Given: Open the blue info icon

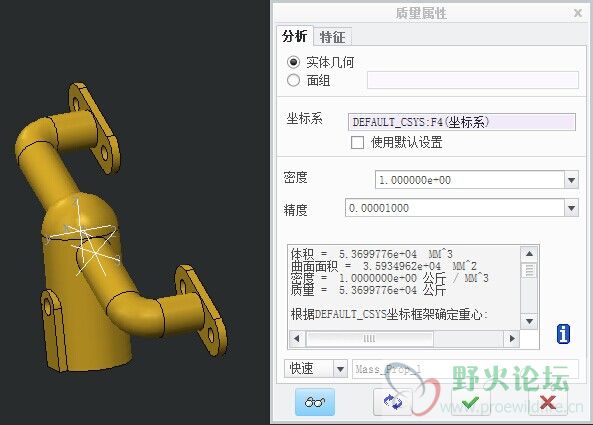Looking at the screenshot, I should [563, 333].
